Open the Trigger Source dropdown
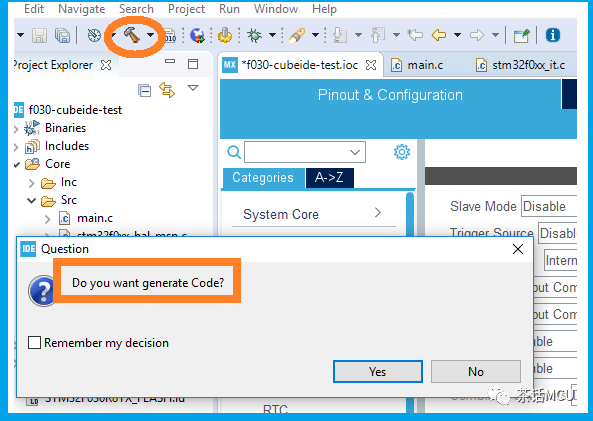Viewport: 593px width, 421px height. (x=557, y=233)
